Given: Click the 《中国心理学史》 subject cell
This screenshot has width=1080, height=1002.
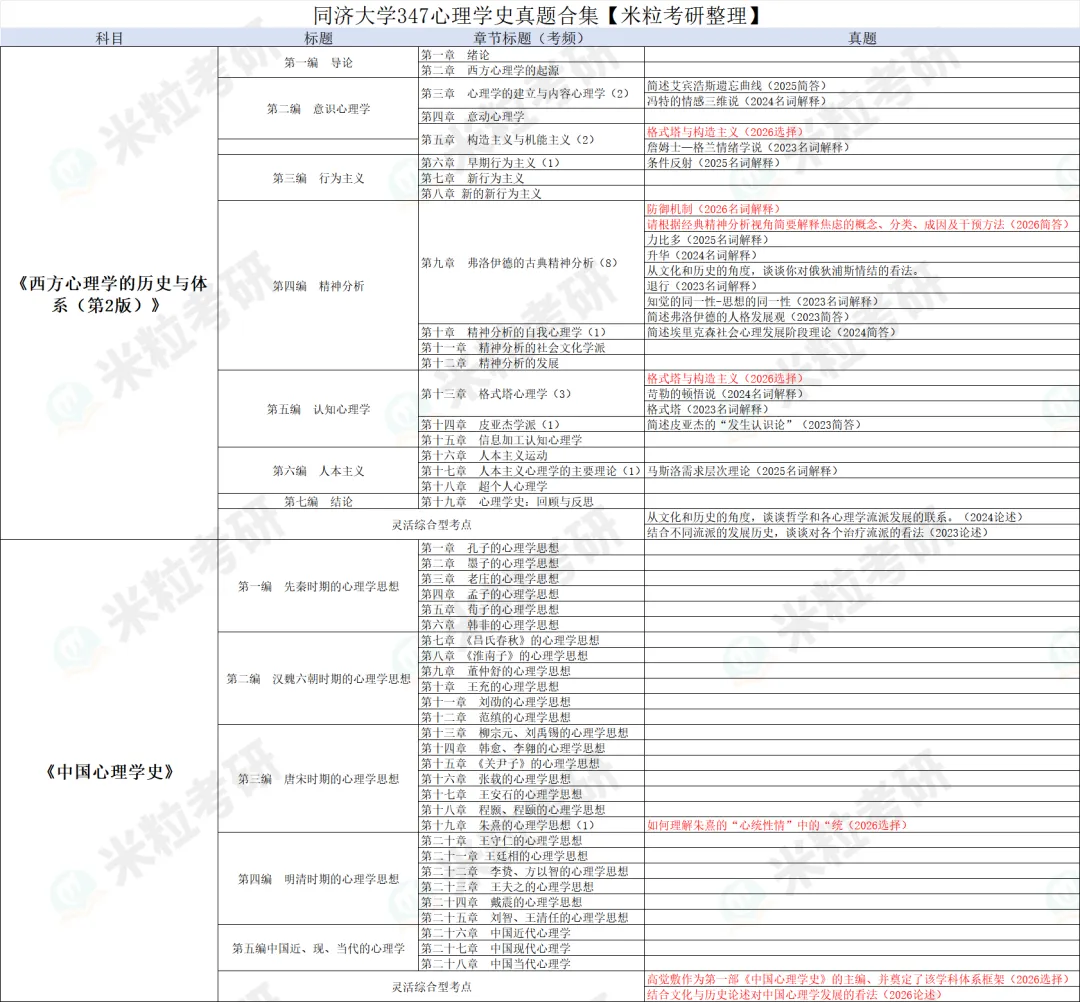Looking at the screenshot, I should [109, 771].
